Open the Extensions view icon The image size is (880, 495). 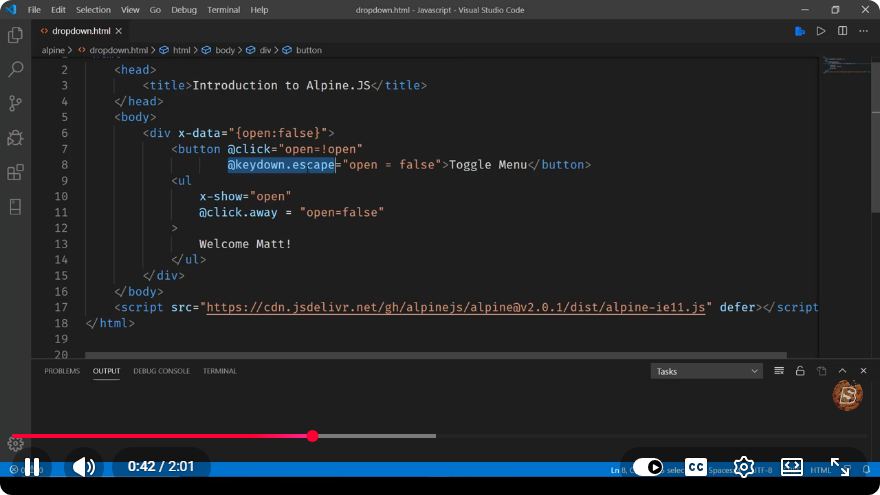pyautogui.click(x=15, y=172)
